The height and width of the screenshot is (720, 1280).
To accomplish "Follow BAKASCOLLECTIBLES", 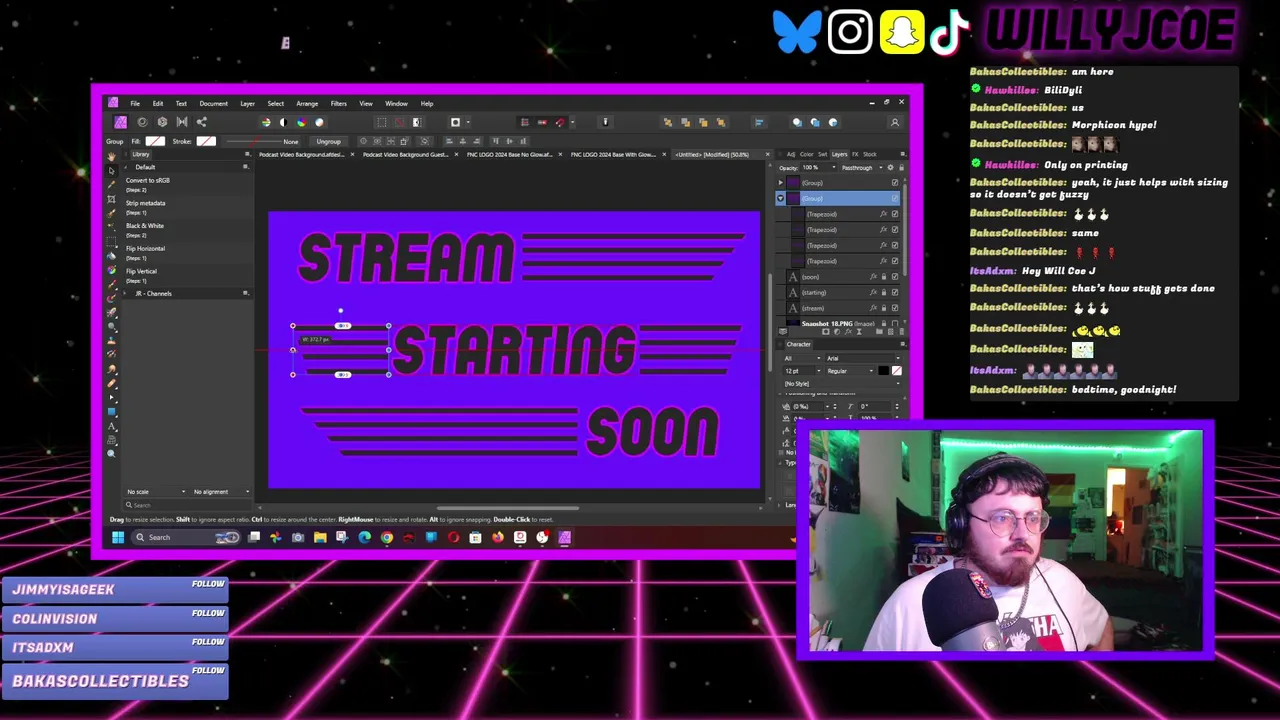I will click(208, 671).
